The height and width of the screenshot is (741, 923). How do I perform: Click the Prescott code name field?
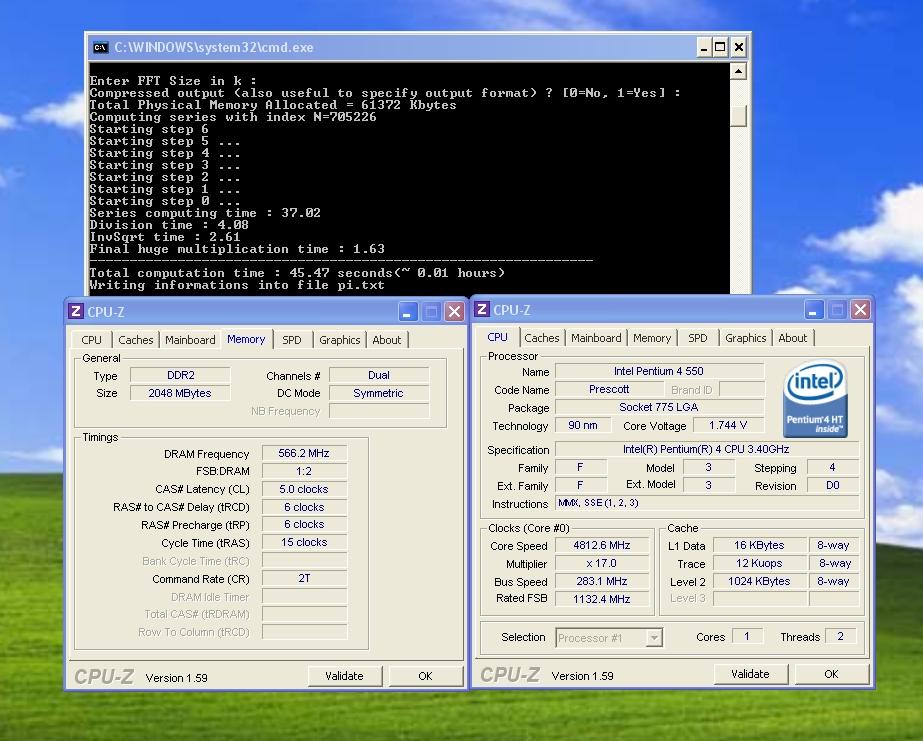tap(609, 390)
